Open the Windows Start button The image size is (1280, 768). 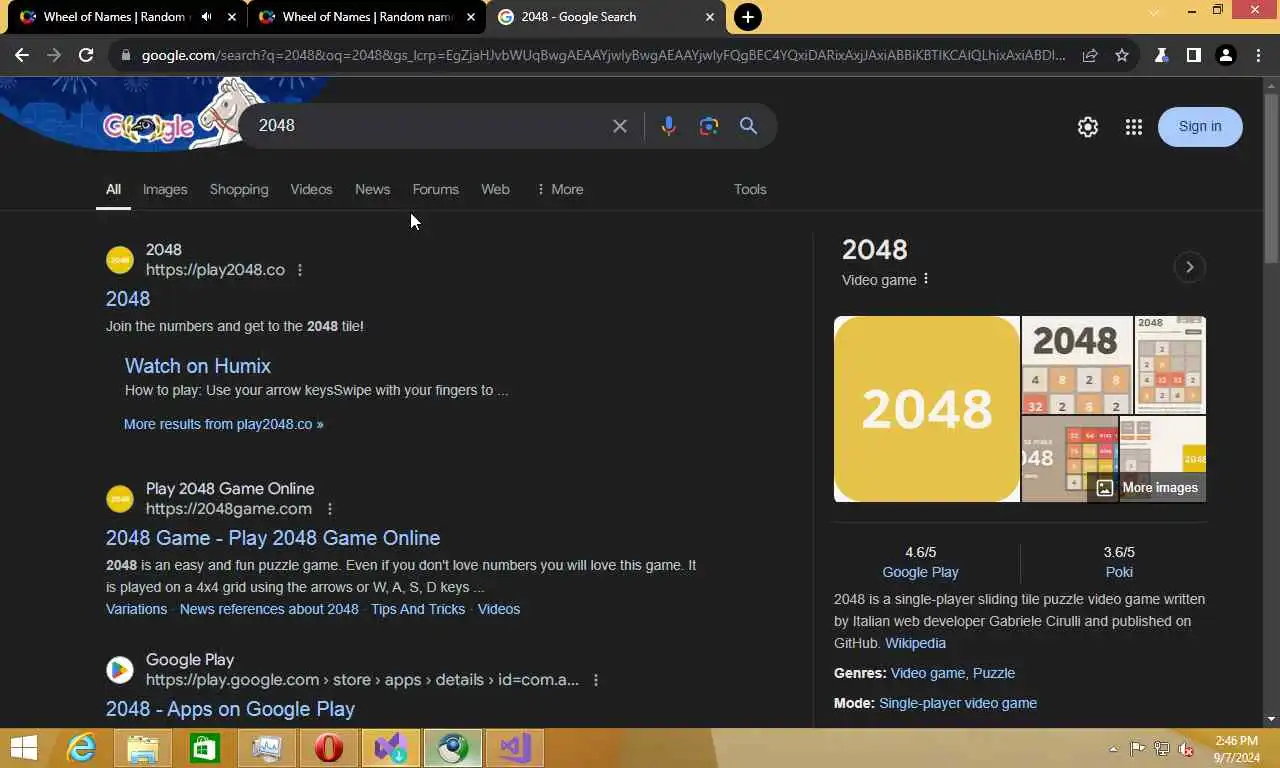click(24, 748)
